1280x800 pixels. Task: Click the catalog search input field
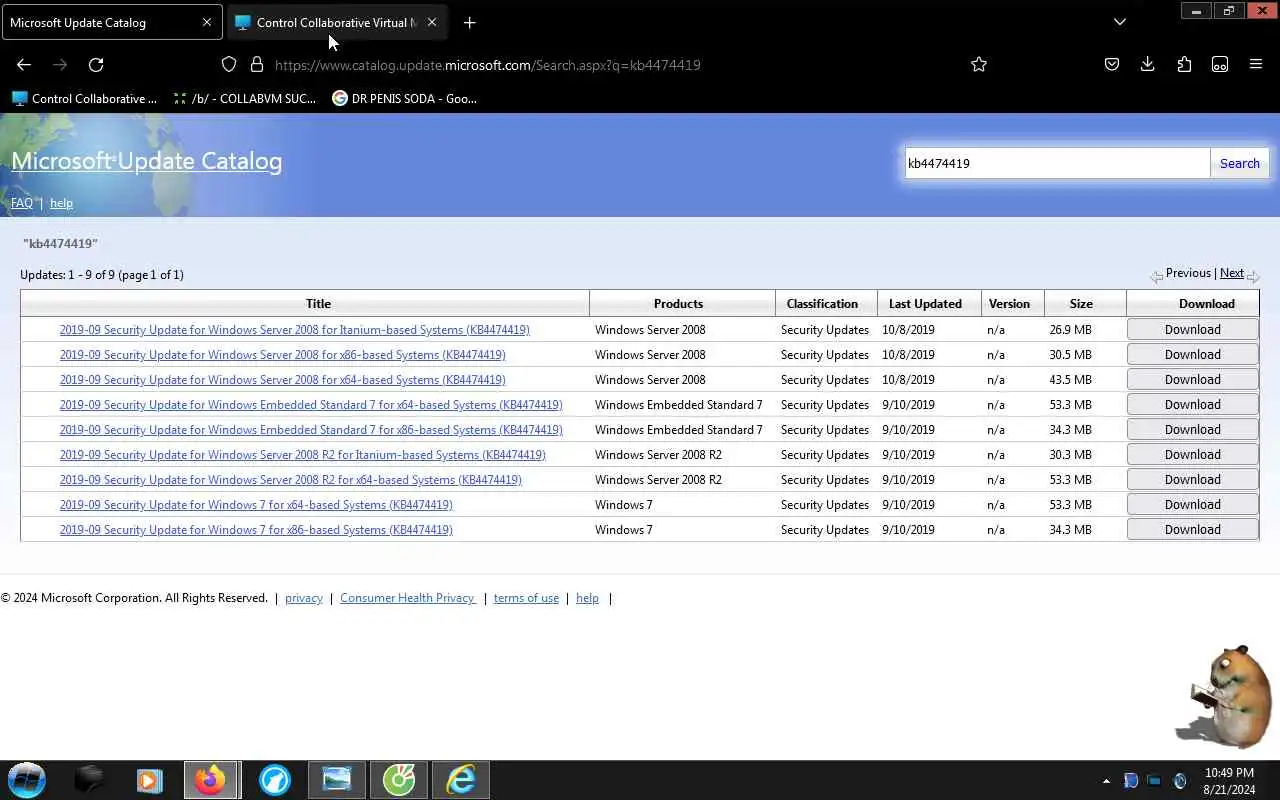[1057, 163]
